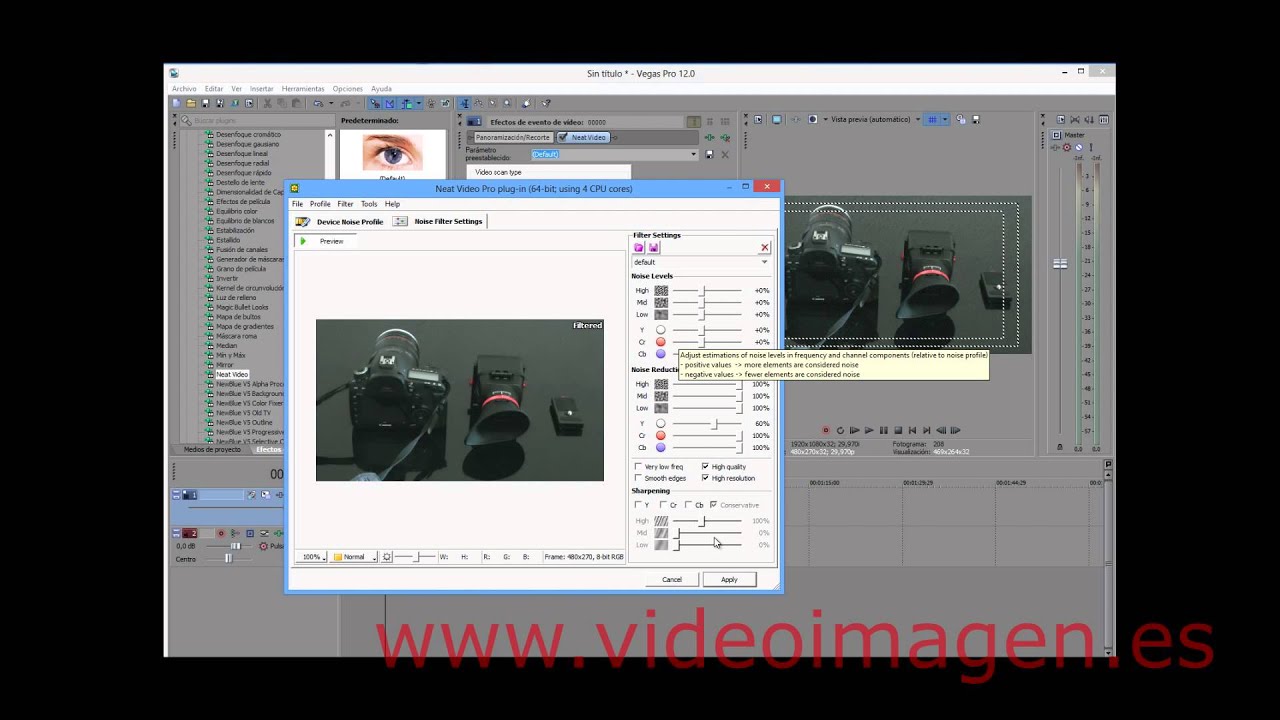Open the Device Noise Profile tab

340,221
